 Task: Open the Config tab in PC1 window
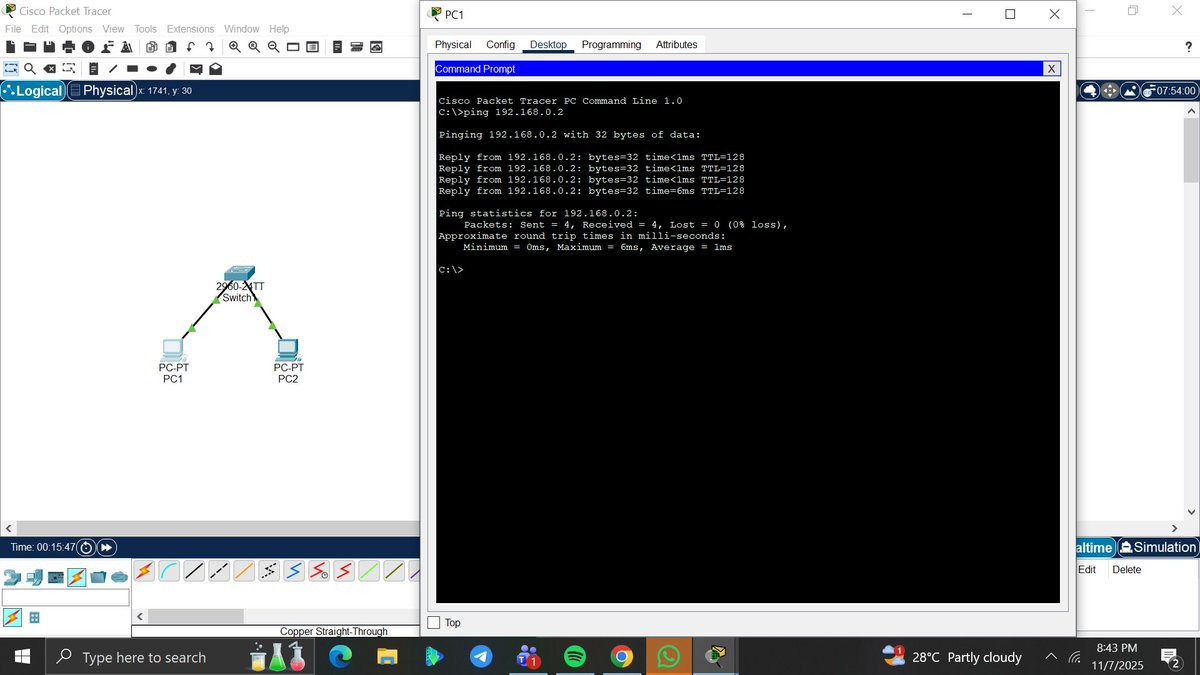click(x=500, y=45)
